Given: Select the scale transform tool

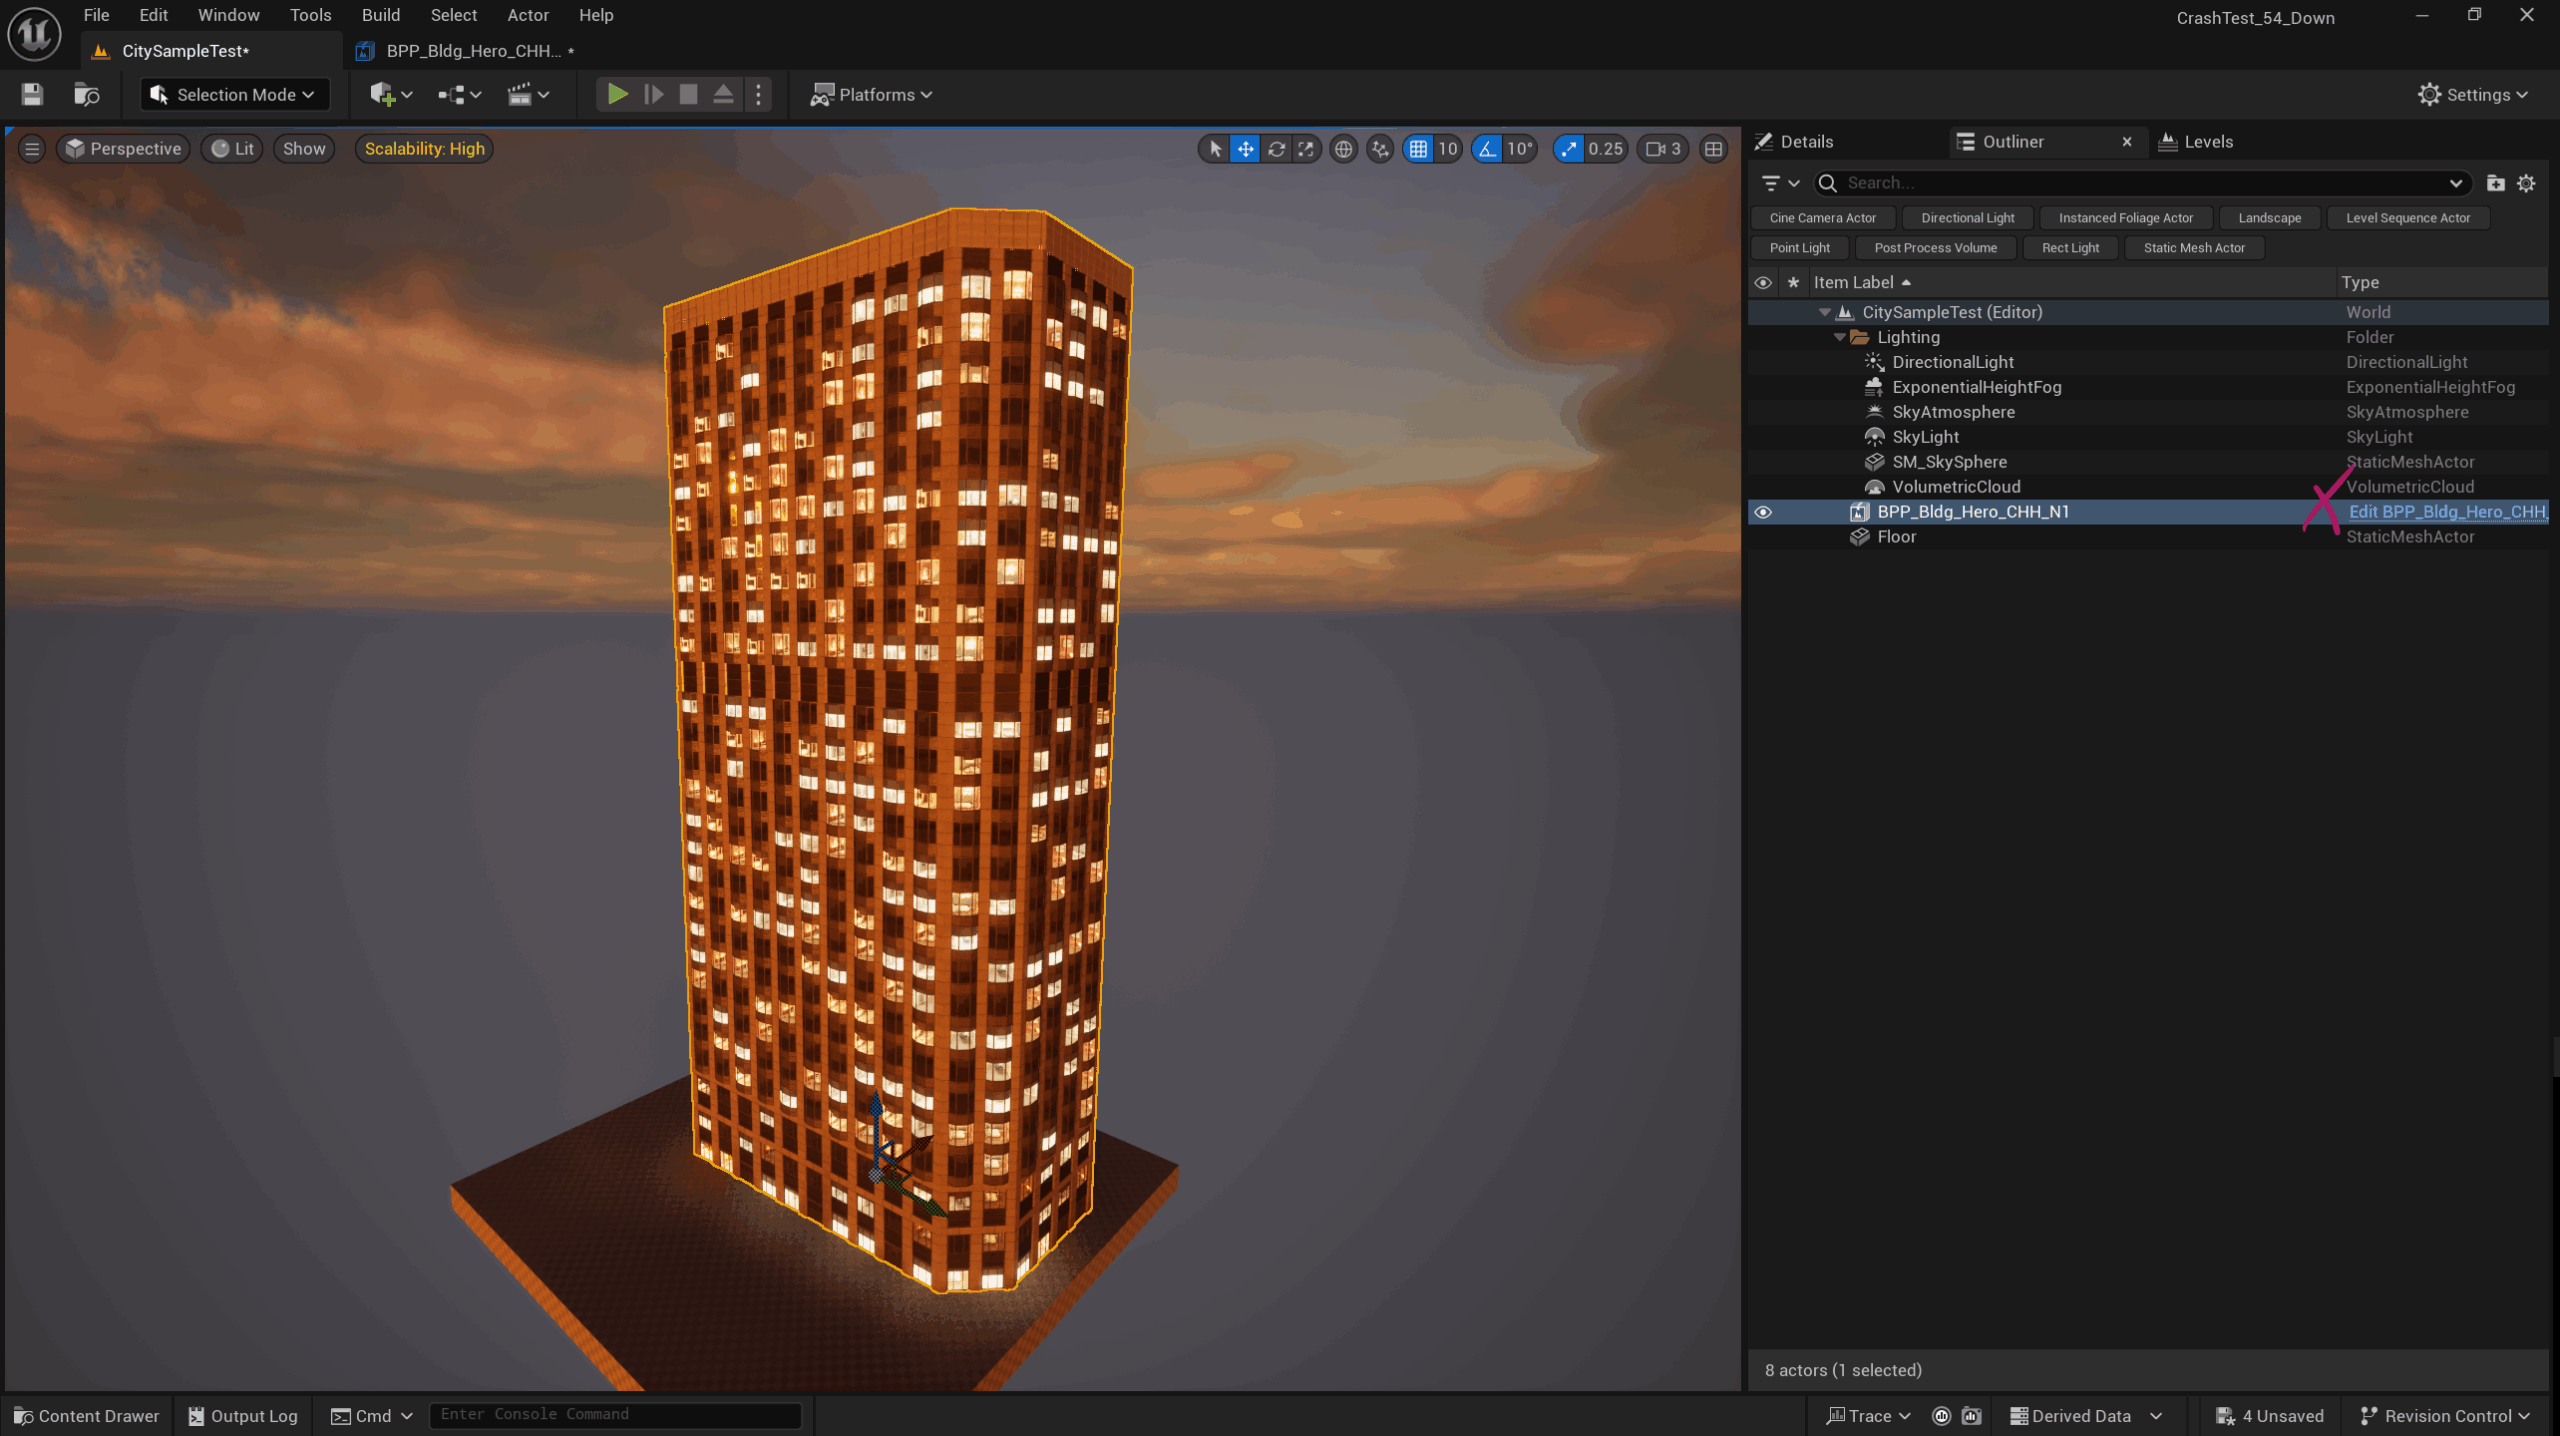Looking at the screenshot, I should (x=1306, y=149).
